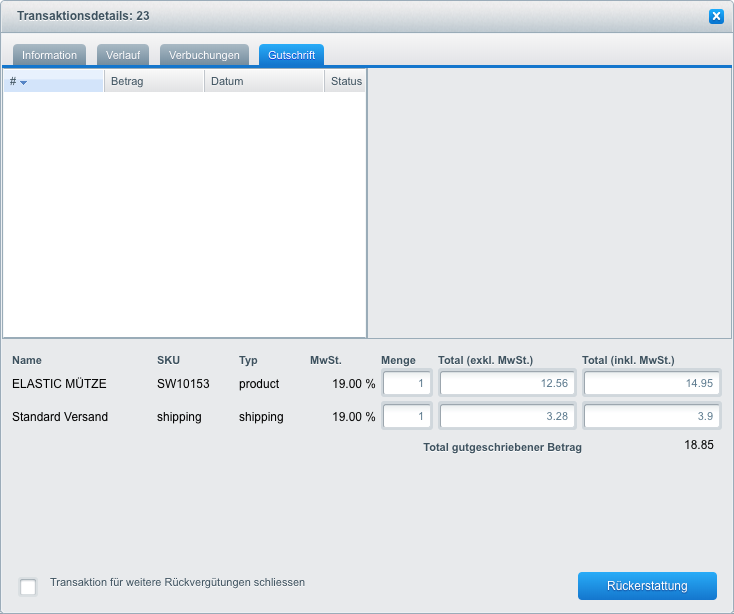Click the SKU SW10153 text
Viewport: 734px width, 614px height.
coord(183,384)
